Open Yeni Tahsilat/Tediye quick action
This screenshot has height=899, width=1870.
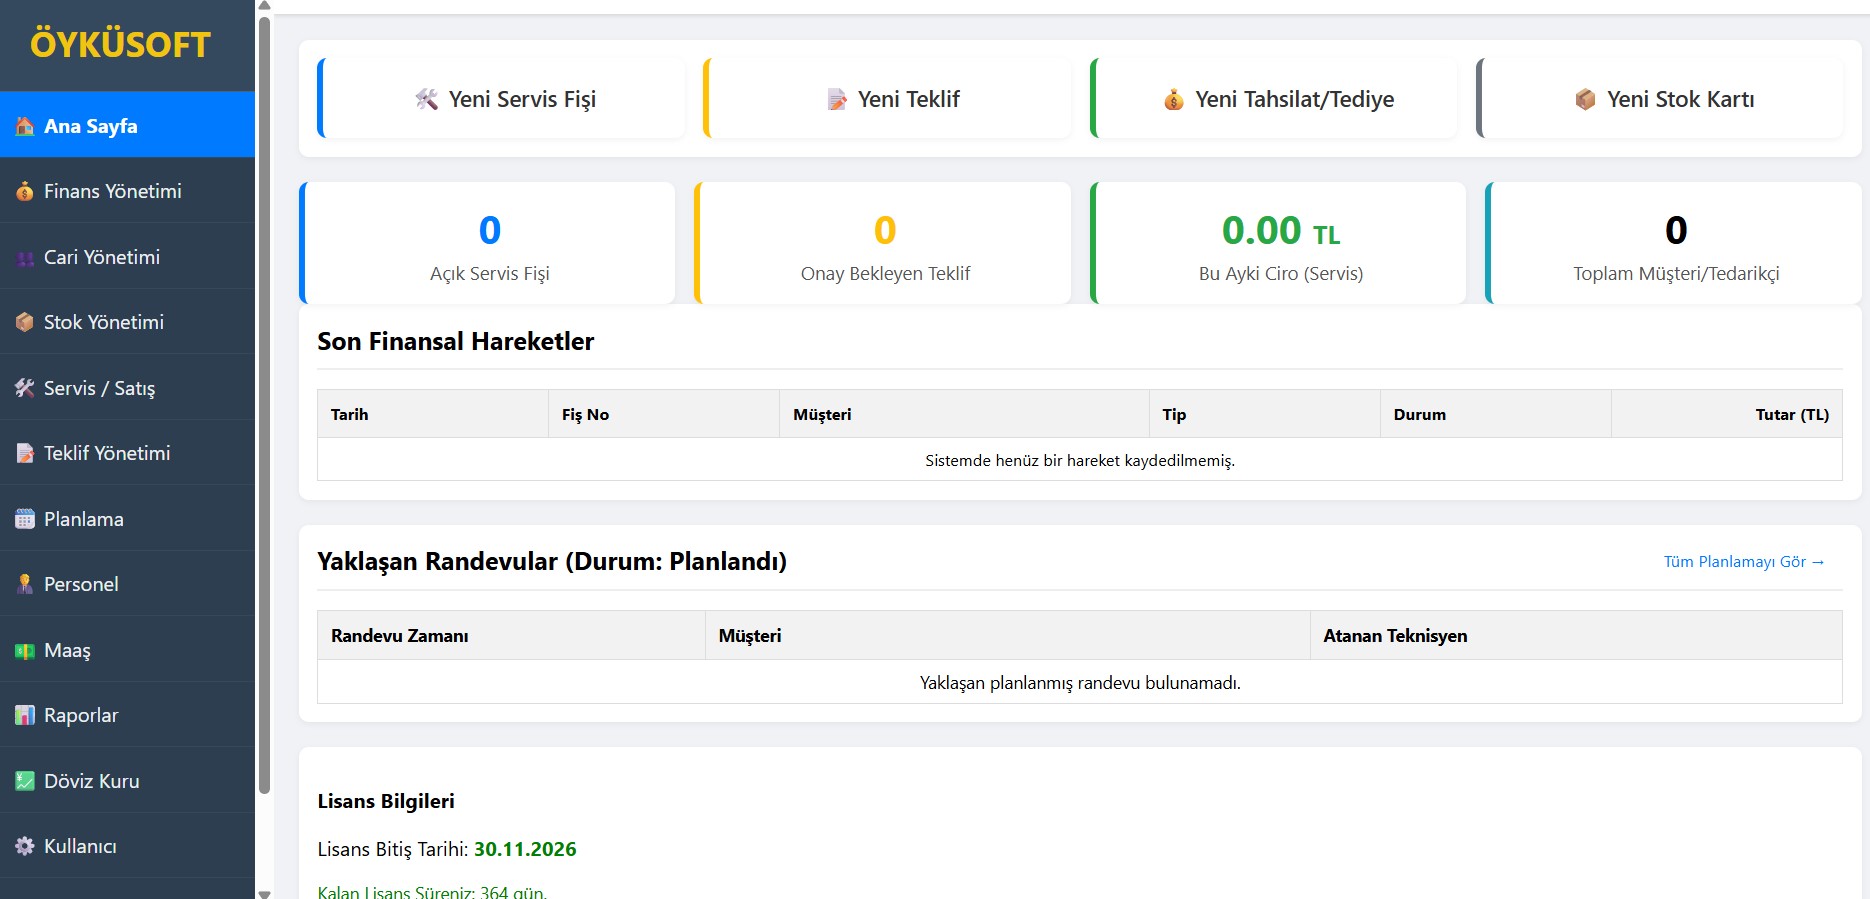(x=1277, y=99)
